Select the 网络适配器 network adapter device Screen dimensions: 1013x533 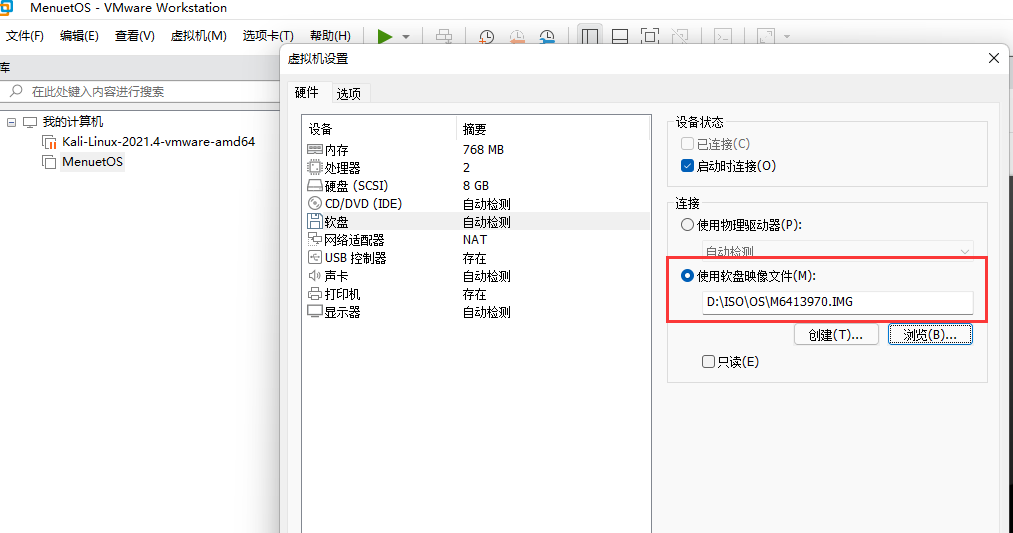click(354, 240)
